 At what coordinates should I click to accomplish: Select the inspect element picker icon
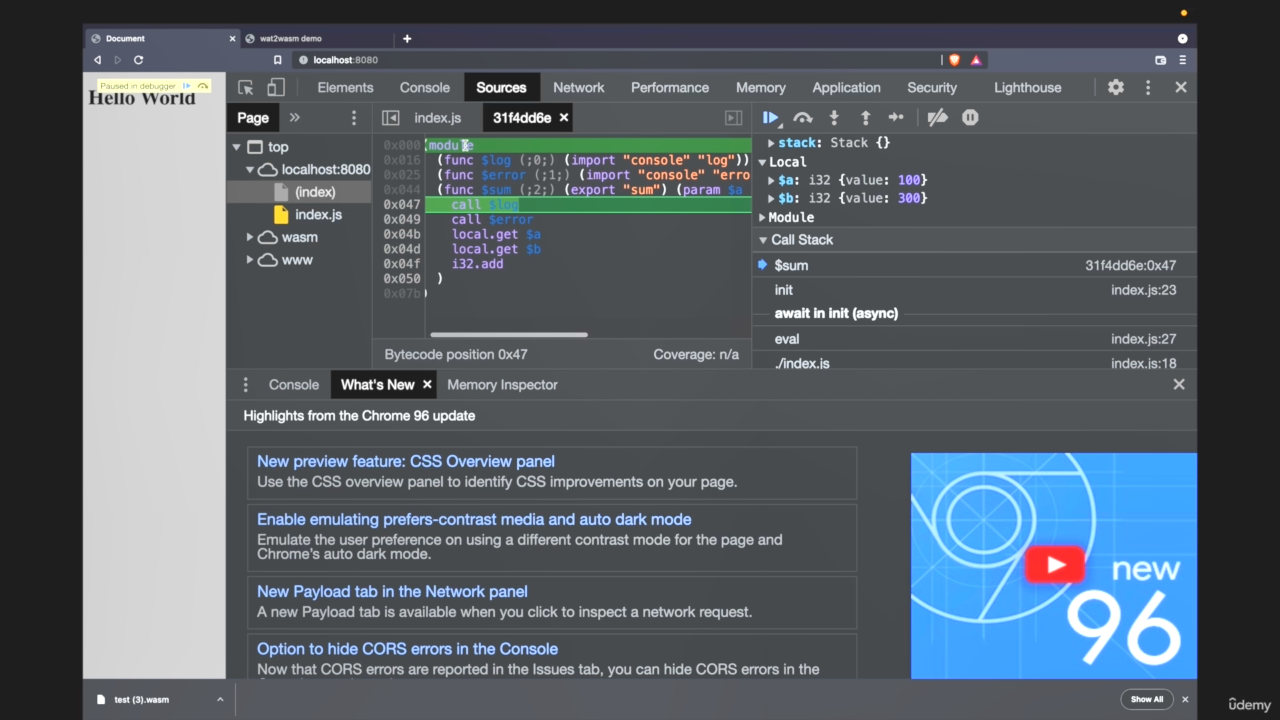246,88
